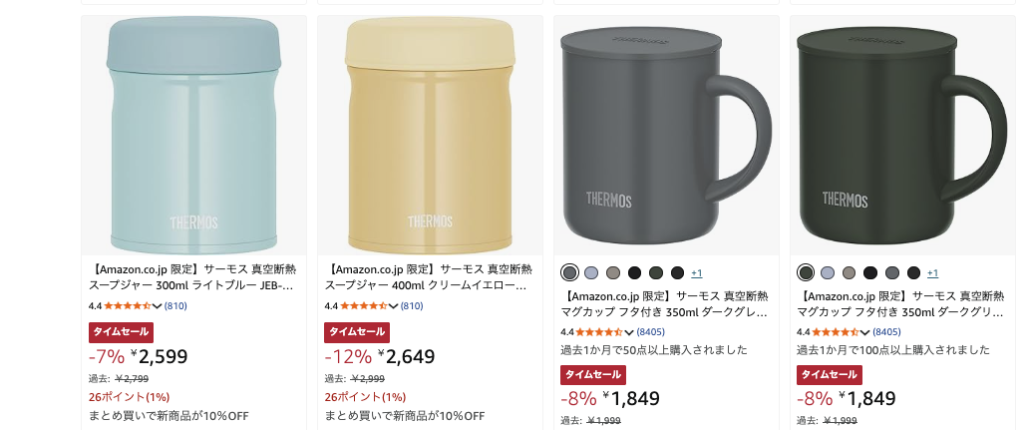
Task: Select light blue swatch under dark gray mug
Action: point(591,273)
